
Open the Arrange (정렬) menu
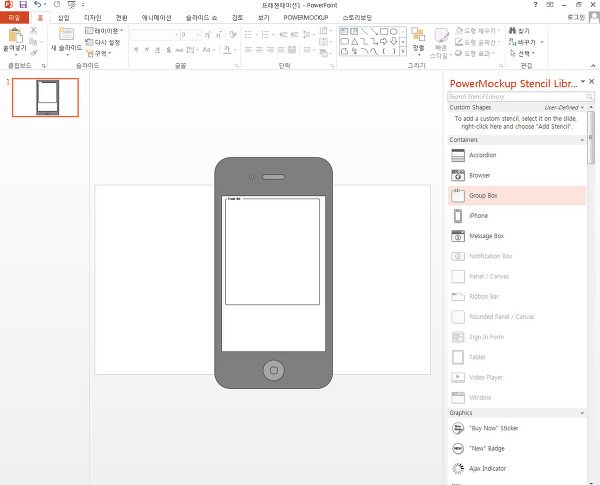pyautogui.click(x=418, y=40)
